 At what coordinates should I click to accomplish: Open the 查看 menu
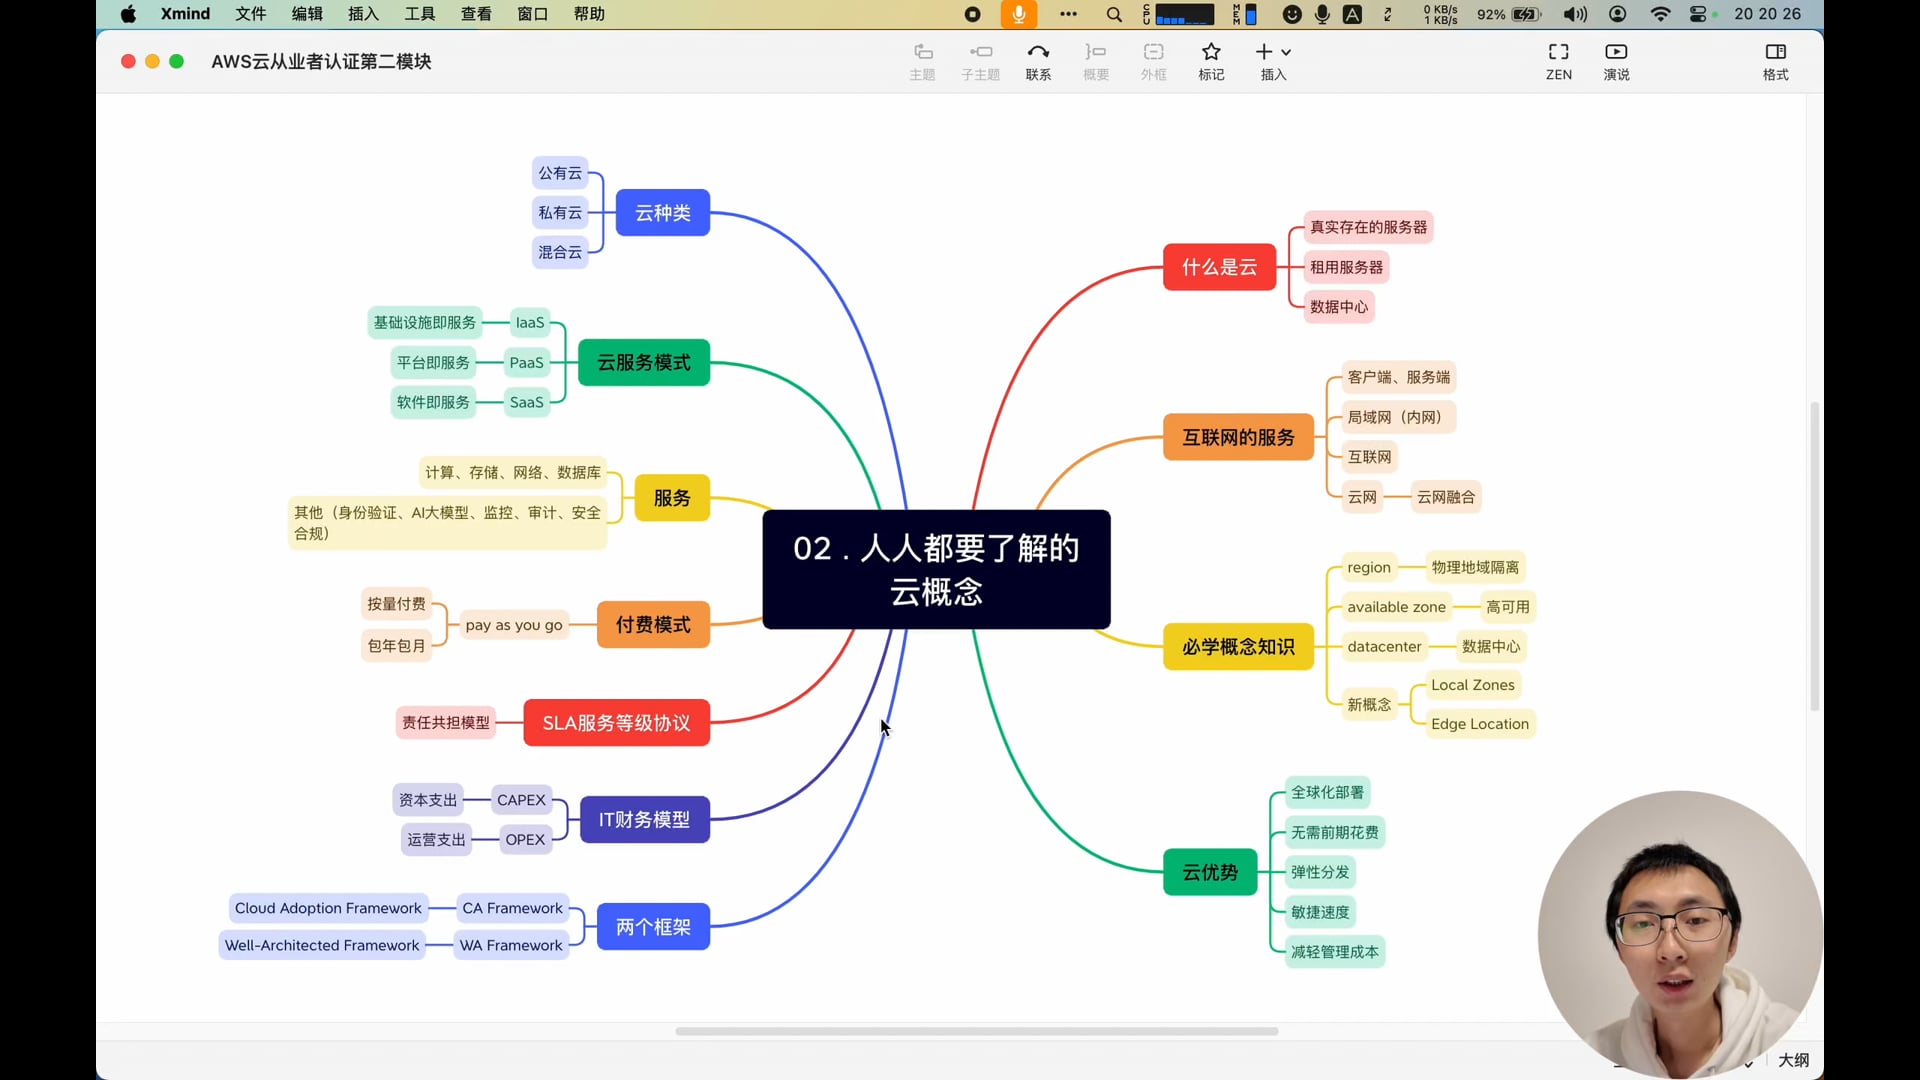(x=476, y=14)
